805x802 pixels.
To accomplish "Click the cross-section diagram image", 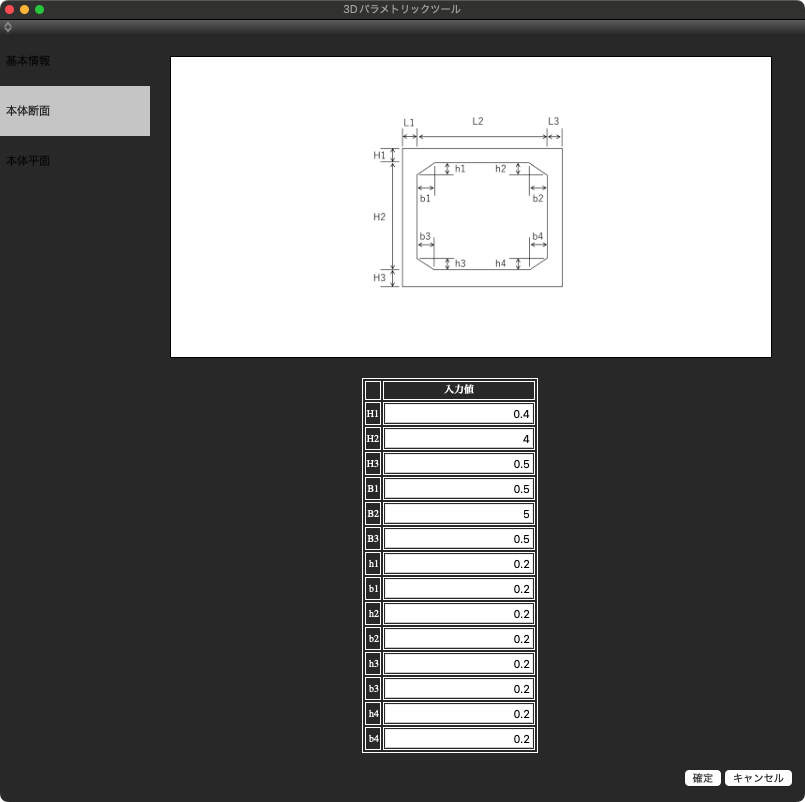I will [x=471, y=207].
